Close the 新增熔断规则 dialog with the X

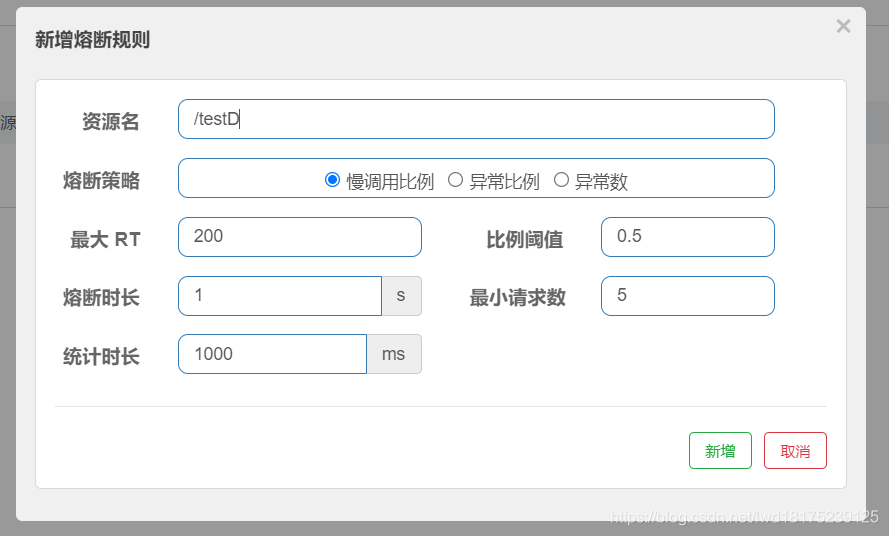pyautogui.click(x=843, y=26)
